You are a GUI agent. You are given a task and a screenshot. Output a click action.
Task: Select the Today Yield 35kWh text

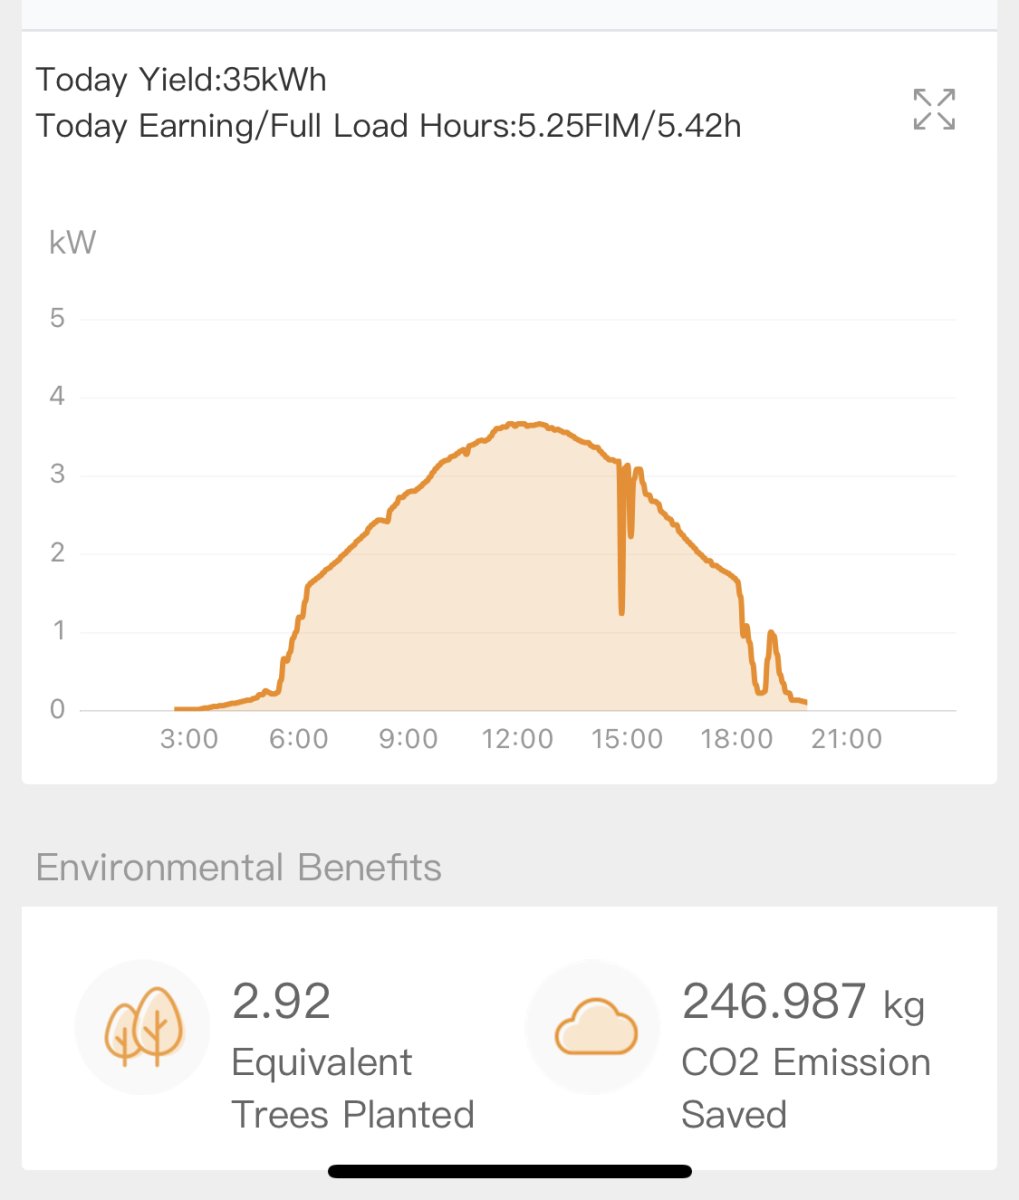[181, 80]
